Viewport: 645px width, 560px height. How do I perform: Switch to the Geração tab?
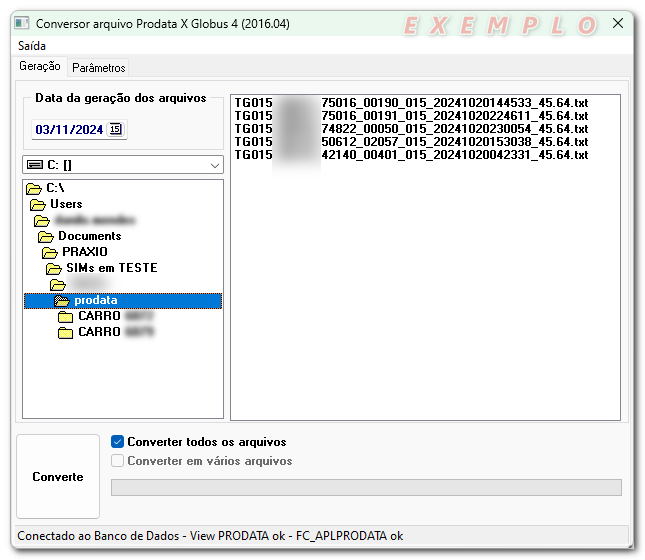[40, 66]
